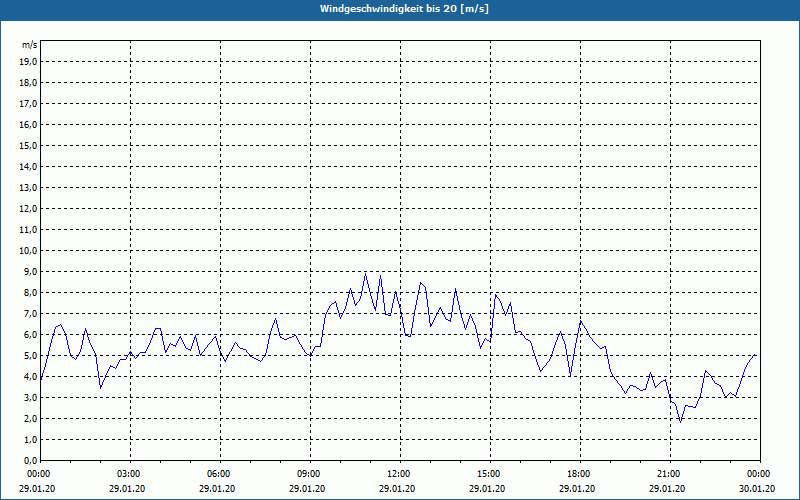The height and width of the screenshot is (500, 800).
Task: Select the 5,0 y-axis label
Action: (x=31, y=356)
